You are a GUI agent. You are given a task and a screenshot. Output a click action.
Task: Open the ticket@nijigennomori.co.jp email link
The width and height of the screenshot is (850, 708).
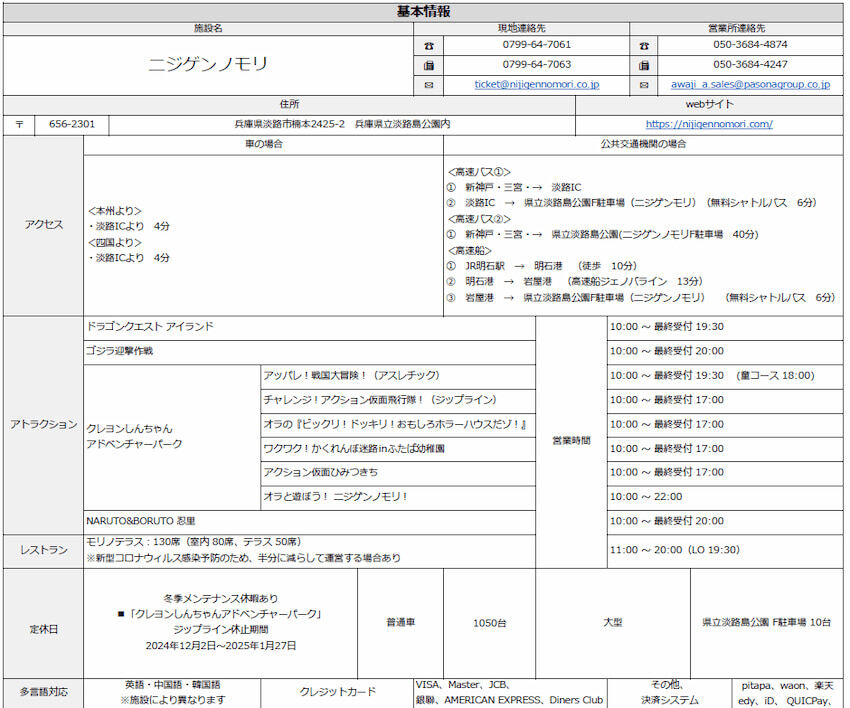click(x=537, y=85)
